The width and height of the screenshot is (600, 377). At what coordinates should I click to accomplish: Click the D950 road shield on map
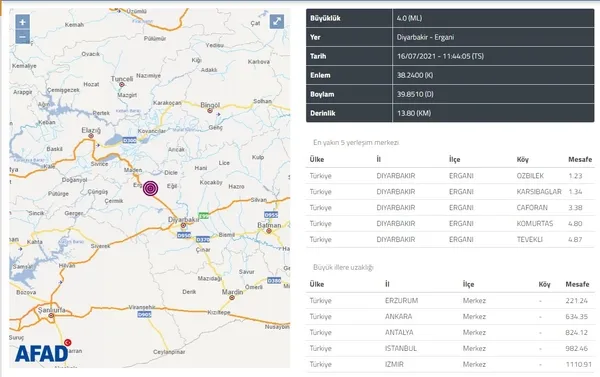[x=184, y=235]
